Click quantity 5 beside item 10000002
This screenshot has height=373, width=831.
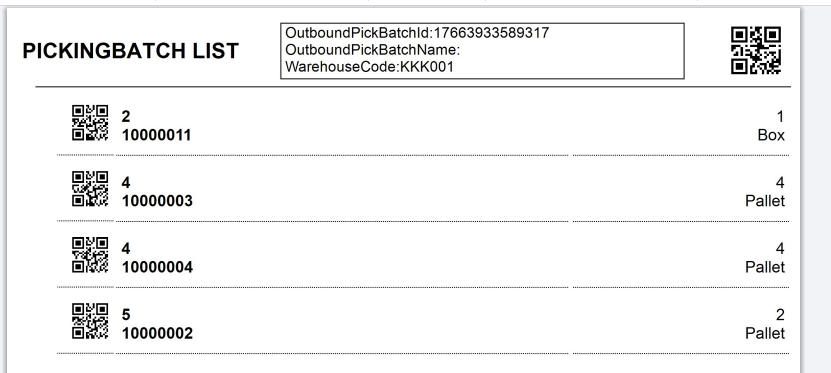126,315
